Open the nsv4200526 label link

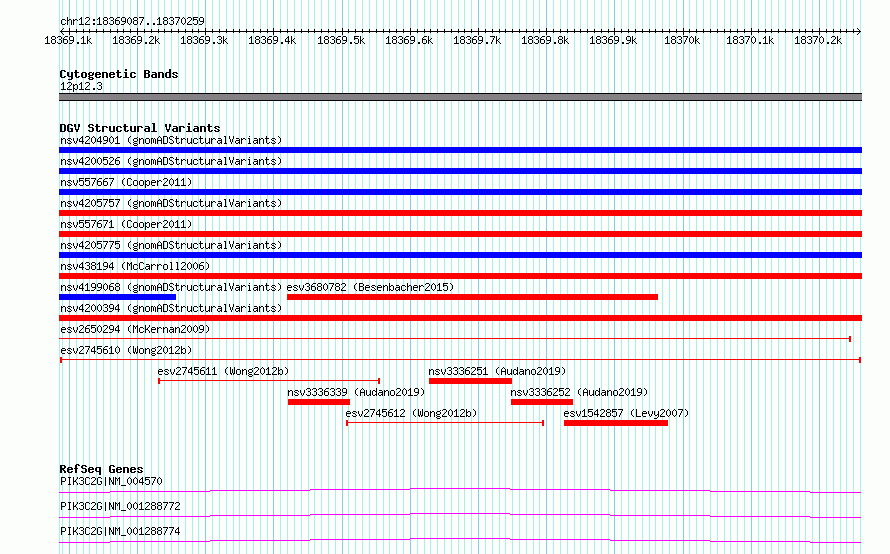171,162
